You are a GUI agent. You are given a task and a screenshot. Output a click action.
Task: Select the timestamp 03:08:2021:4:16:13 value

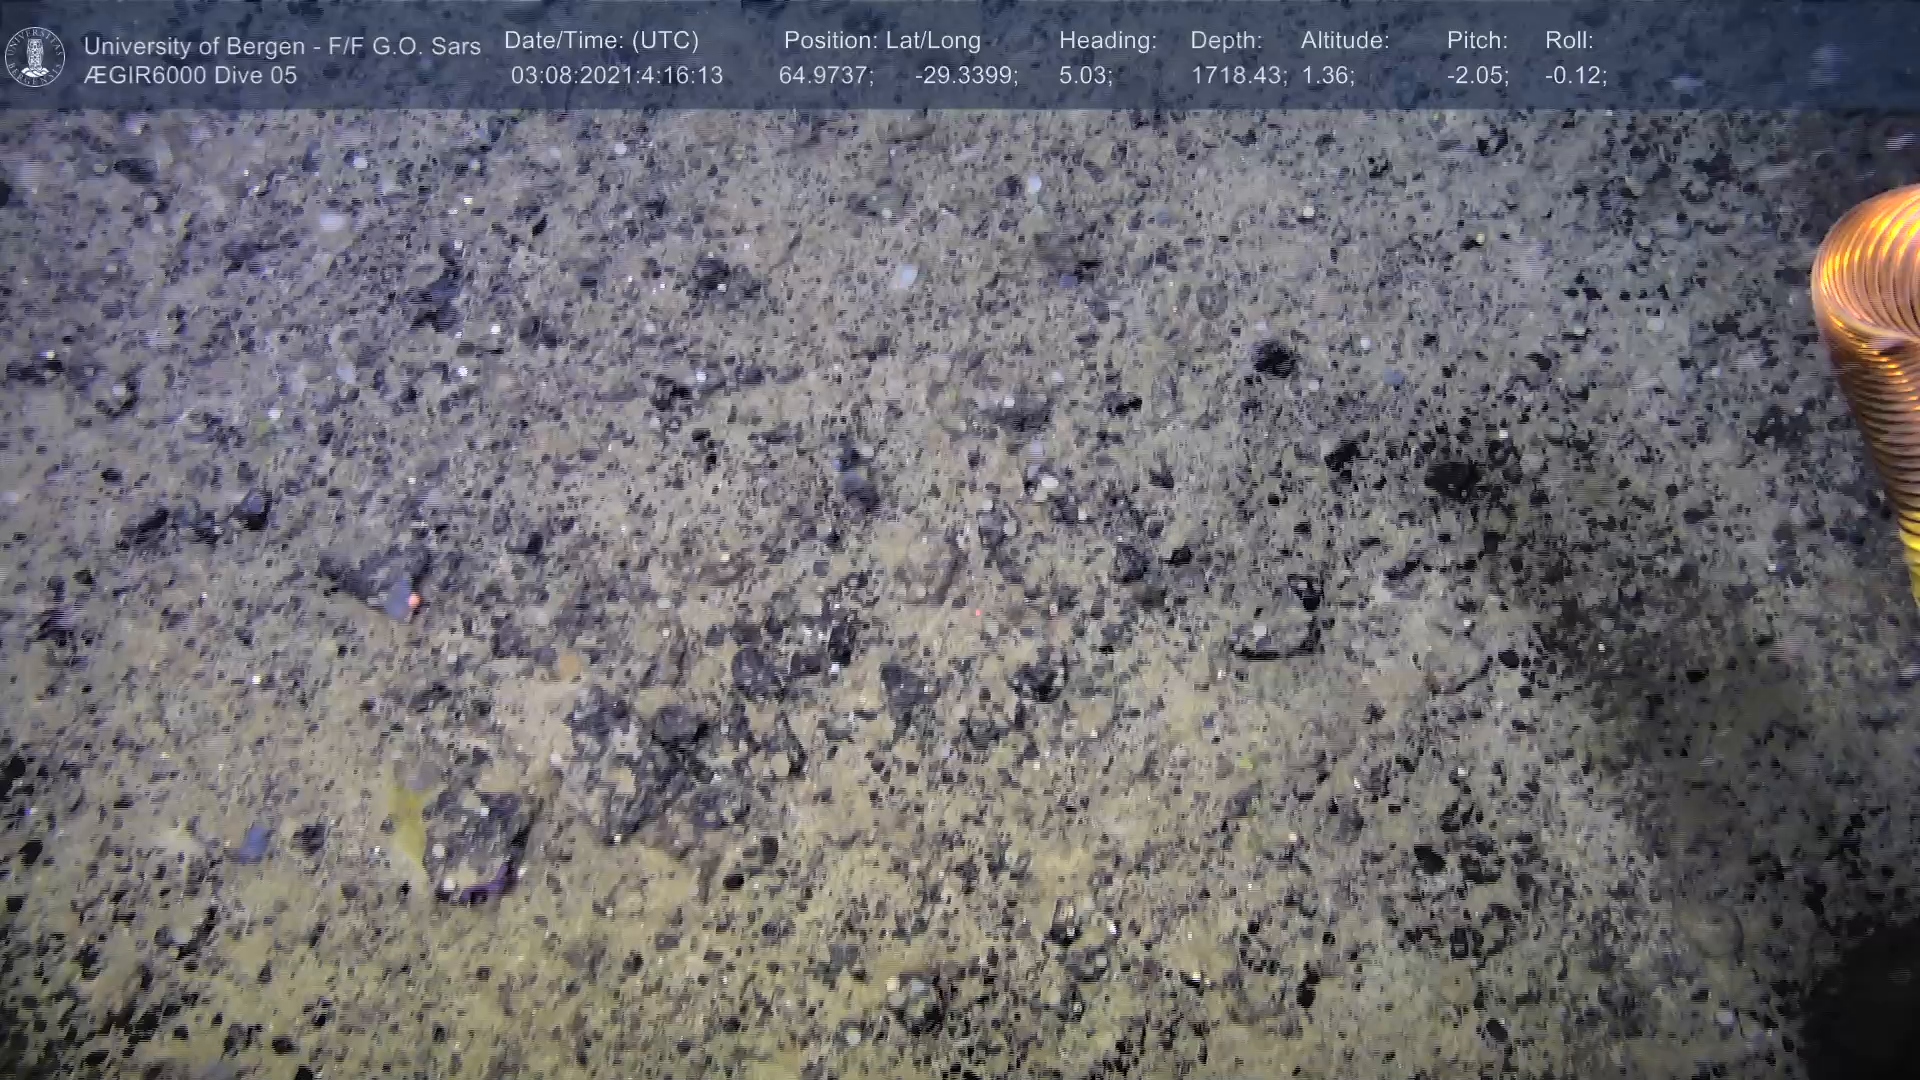tap(616, 76)
